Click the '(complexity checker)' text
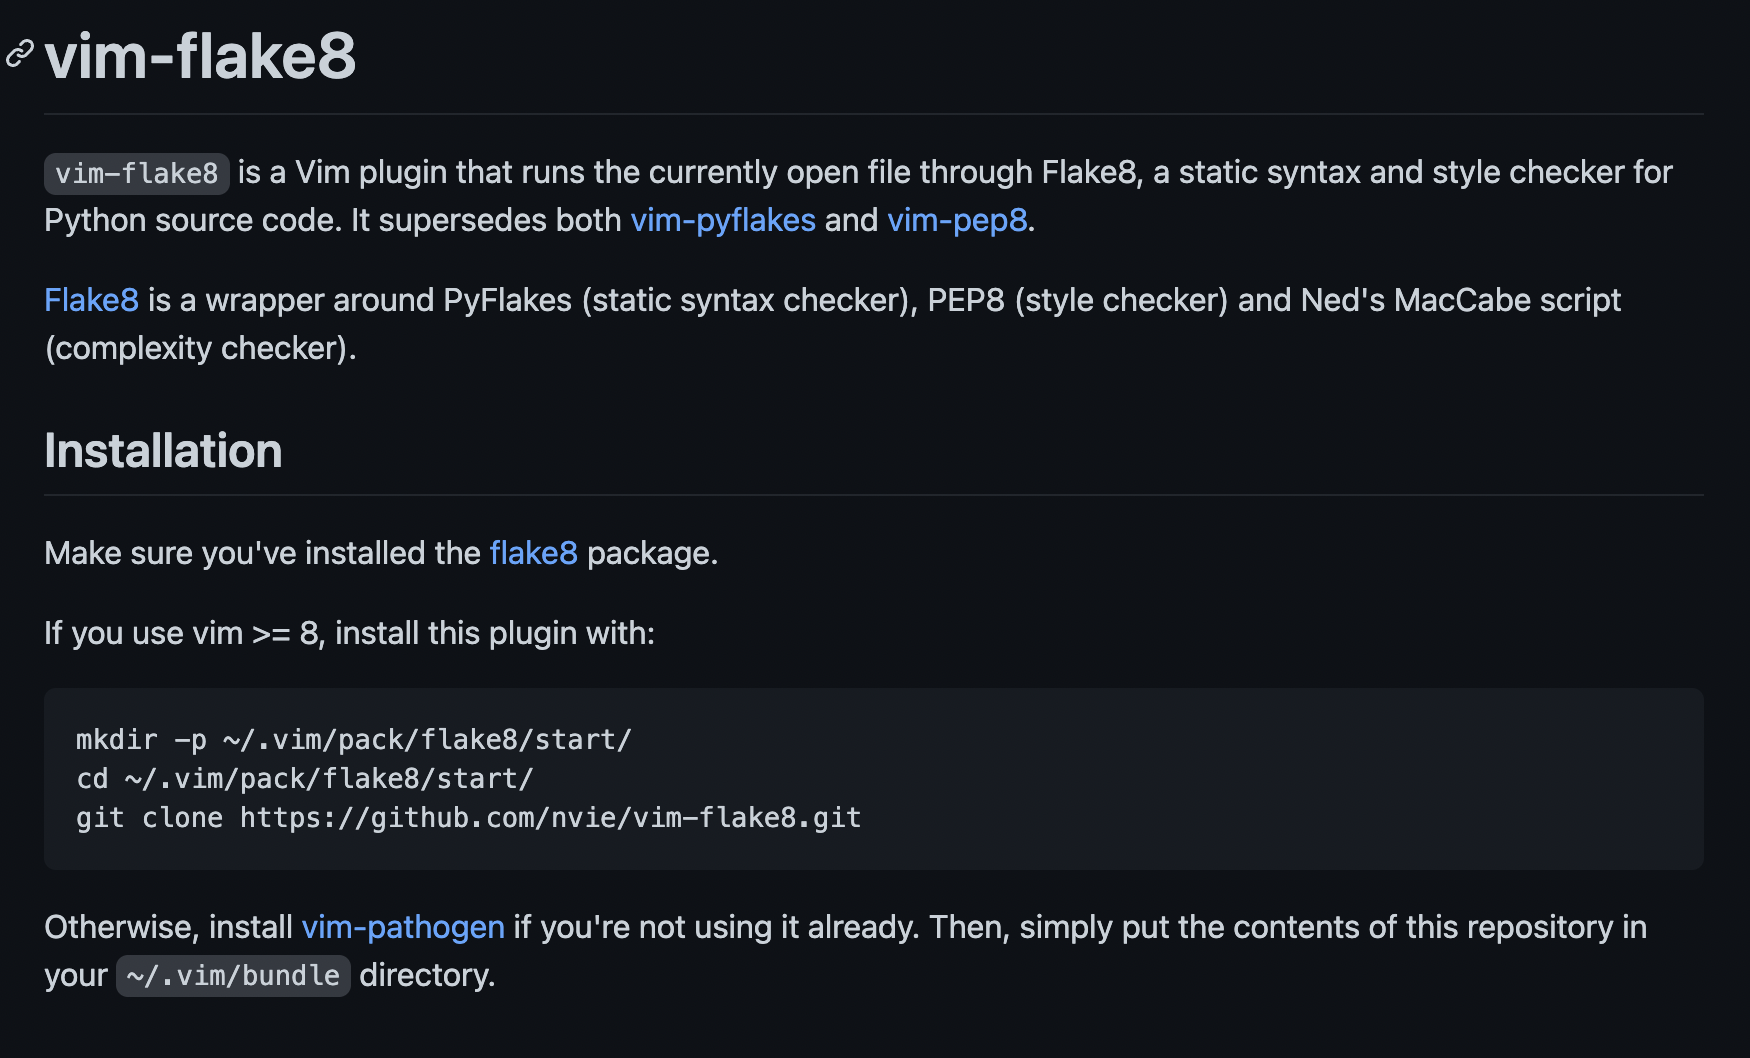1750x1058 pixels. click(200, 348)
